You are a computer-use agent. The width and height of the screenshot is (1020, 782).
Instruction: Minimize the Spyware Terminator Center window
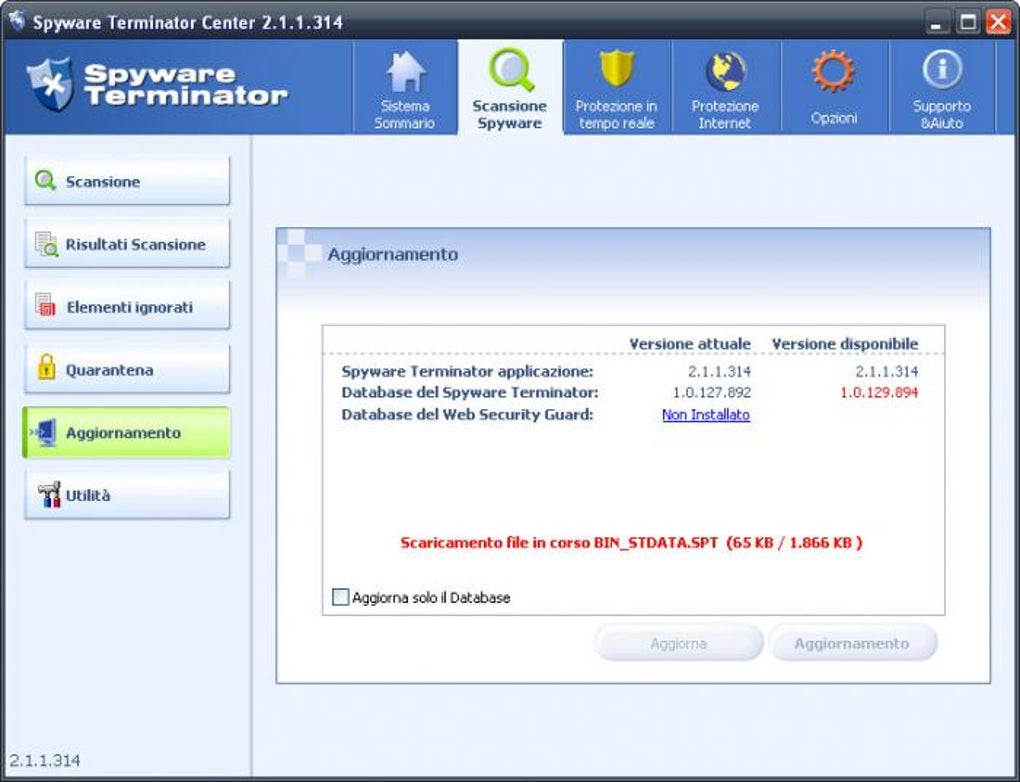click(x=936, y=23)
